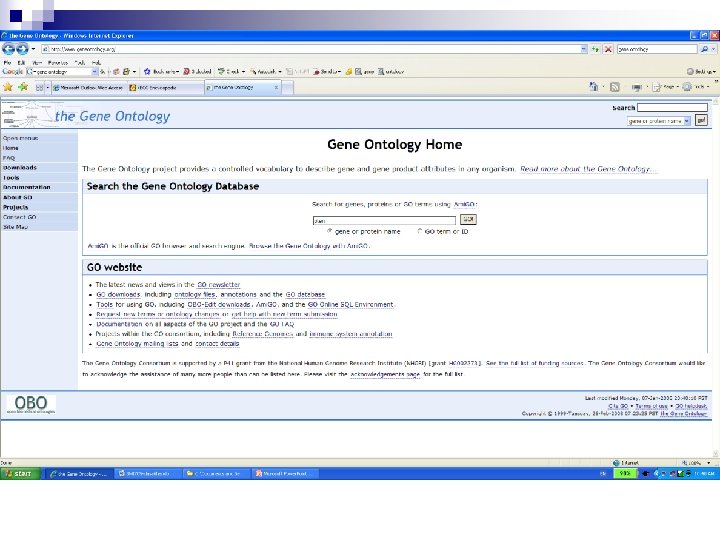This screenshot has height=540, width=720.
Task: Open the GO newsletter link
Action: 218,285
